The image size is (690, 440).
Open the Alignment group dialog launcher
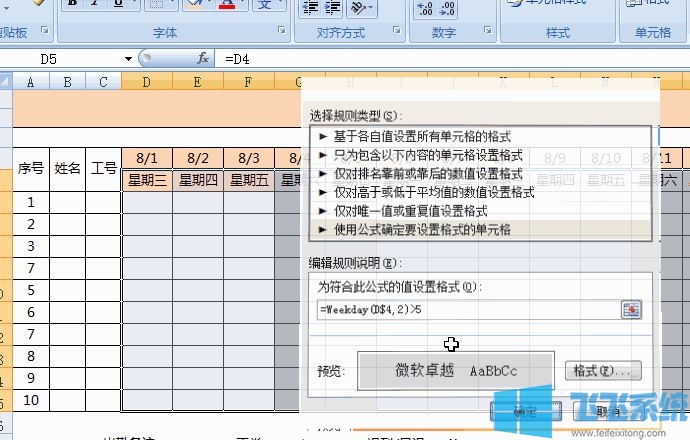(397, 30)
